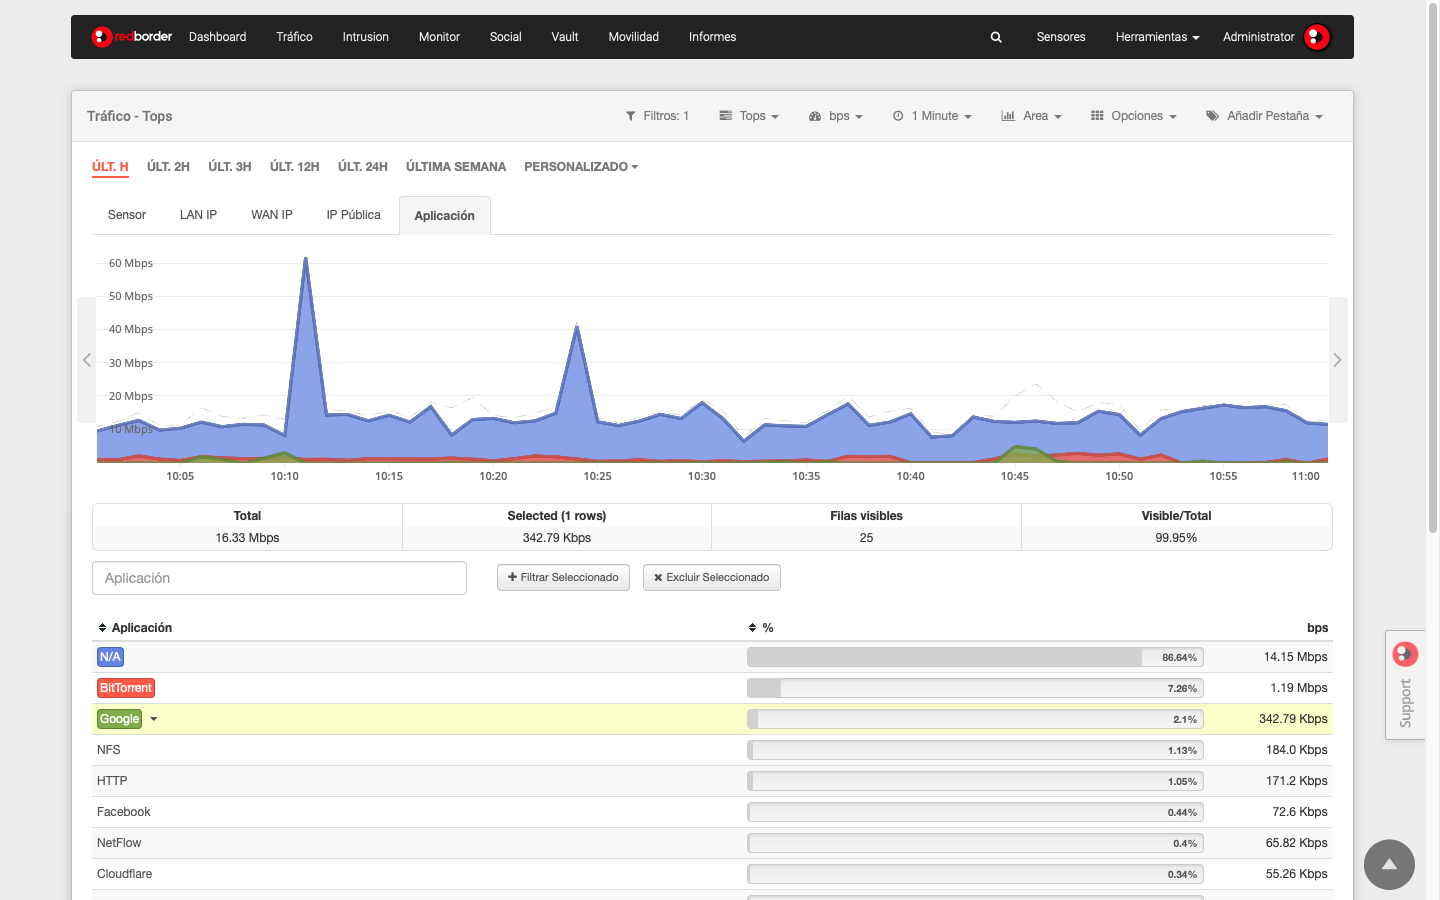
Task: Click the page vertical scrollbar
Action: click(1432, 270)
